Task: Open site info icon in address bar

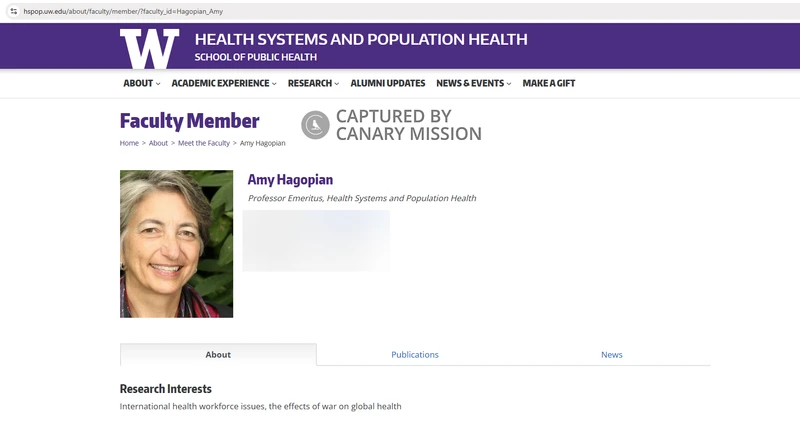Action: 14,11
